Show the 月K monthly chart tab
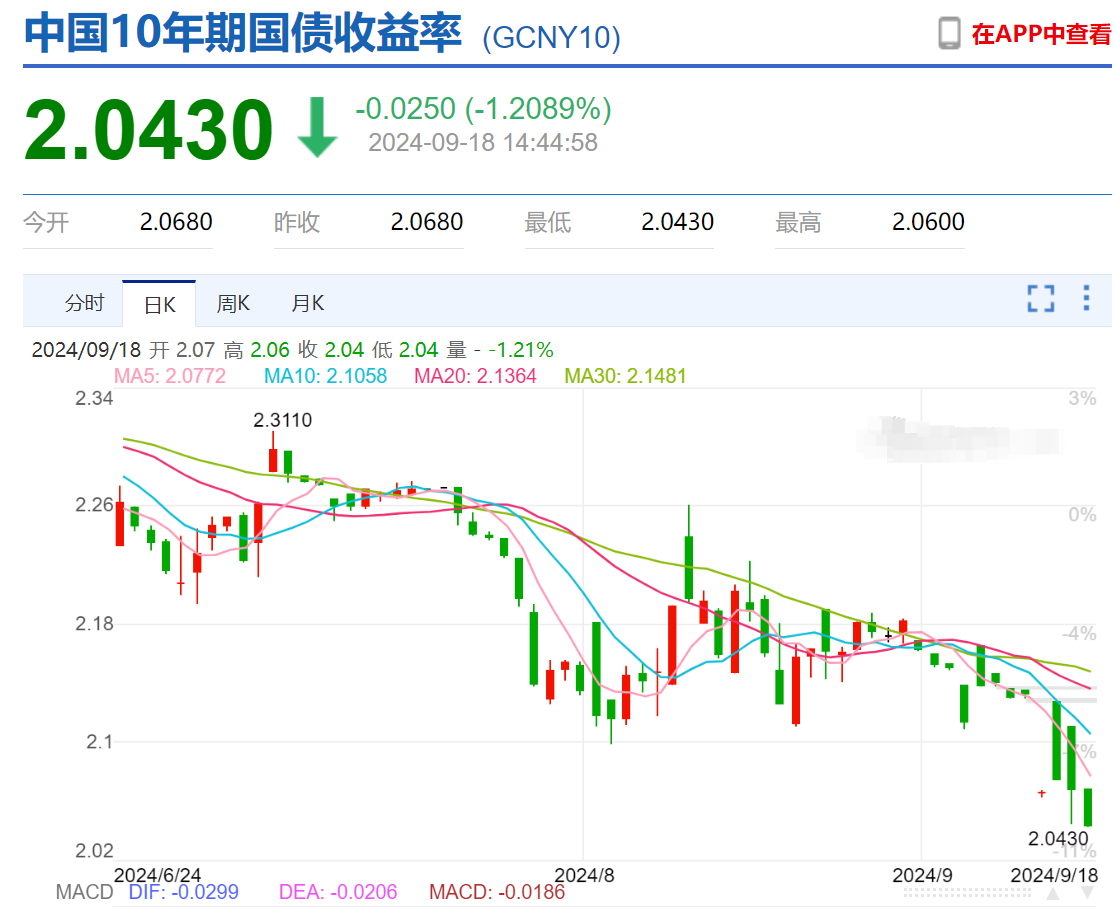This screenshot has width=1115, height=907. pyautogui.click(x=307, y=303)
